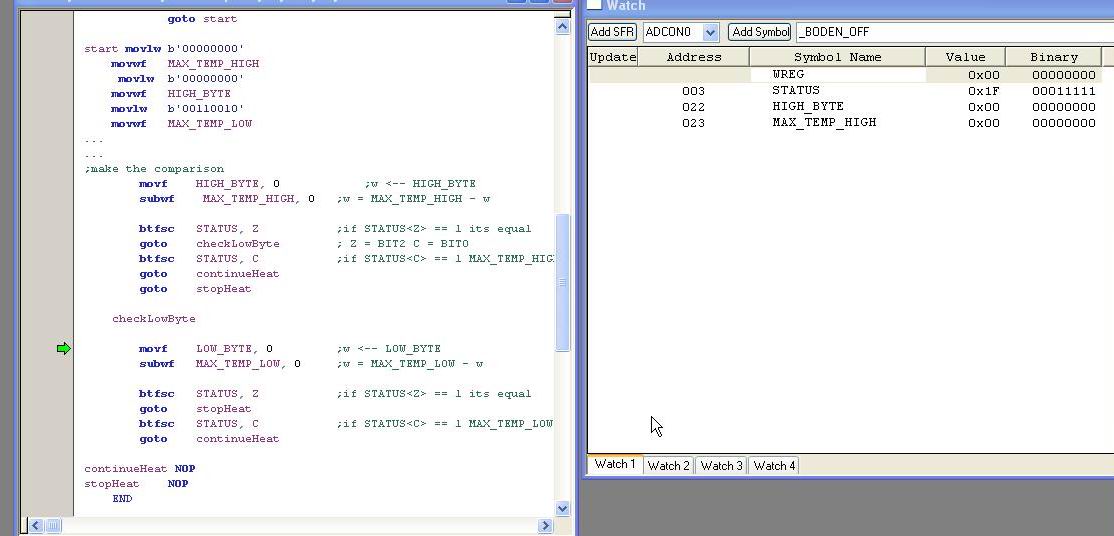Viewport: 1114px width, 536px height.
Task: Click the horizontal scroll right arrow
Action: point(545,526)
